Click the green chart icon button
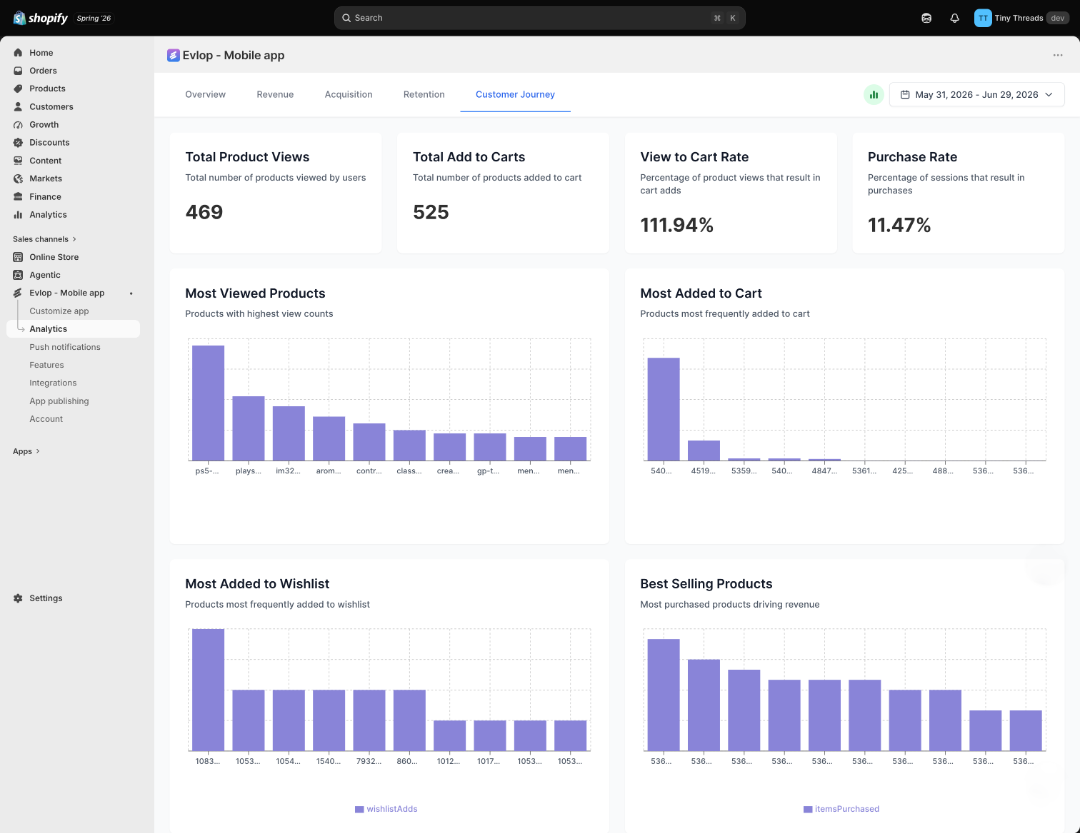 coord(873,94)
